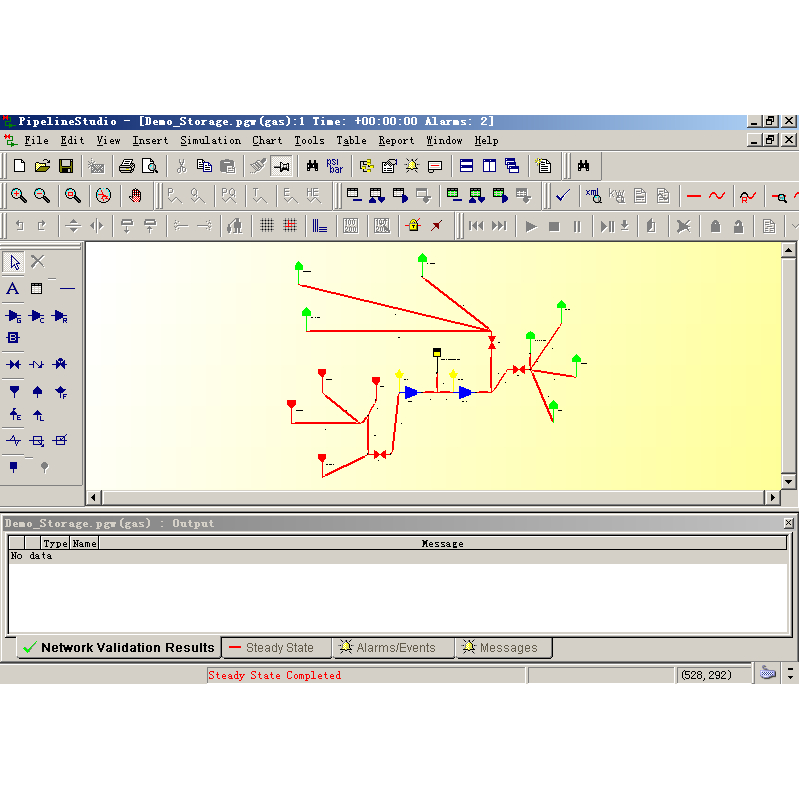Screen dimensions: 799x799
Task: Toggle the red snap grid
Action: pos(290,225)
